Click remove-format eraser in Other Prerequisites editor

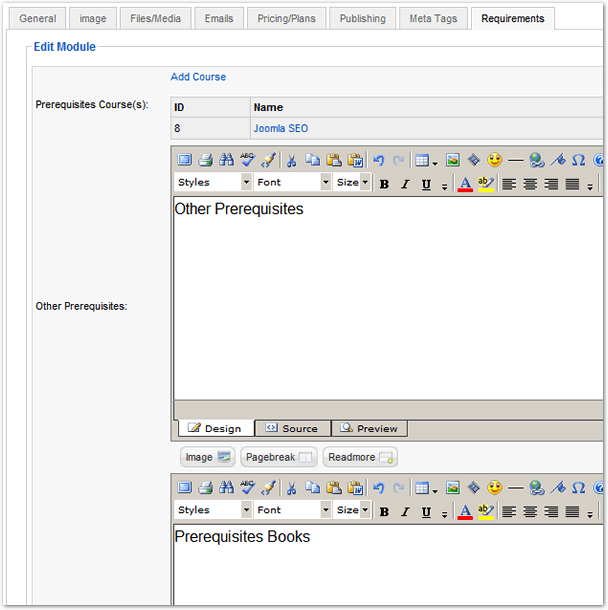pos(268,160)
